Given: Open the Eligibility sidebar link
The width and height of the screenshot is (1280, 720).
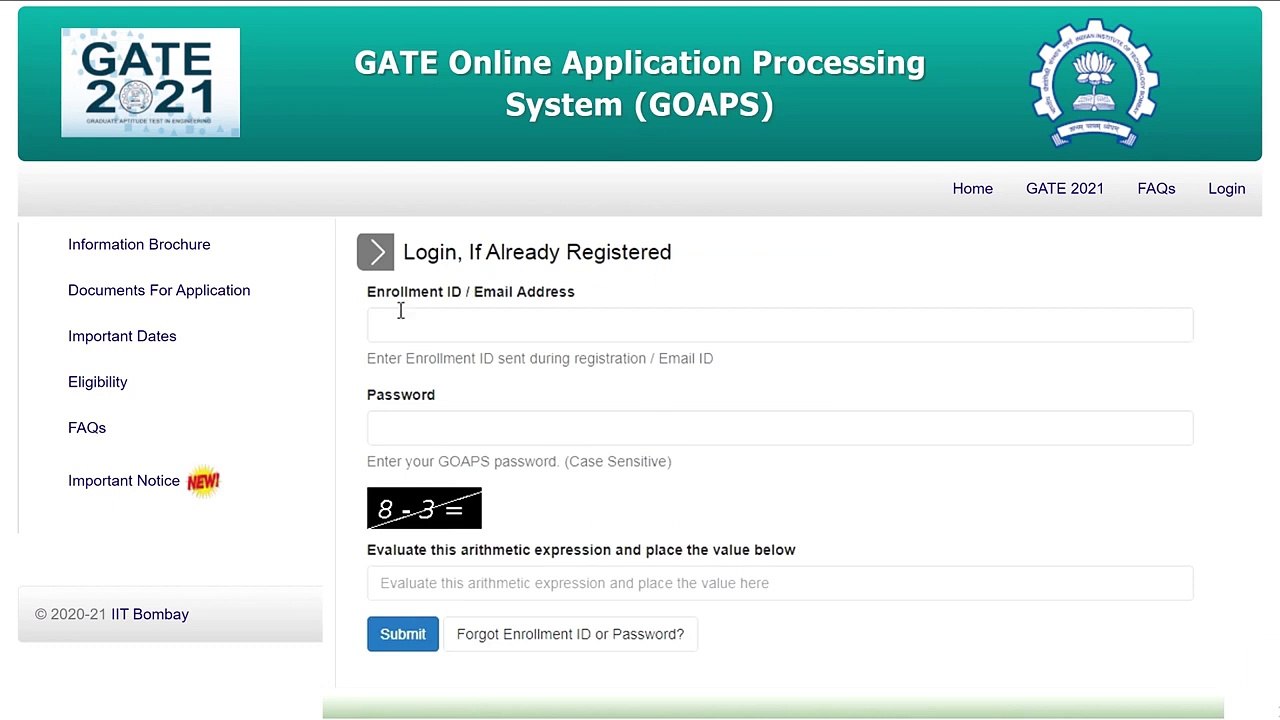Looking at the screenshot, I should click(98, 382).
